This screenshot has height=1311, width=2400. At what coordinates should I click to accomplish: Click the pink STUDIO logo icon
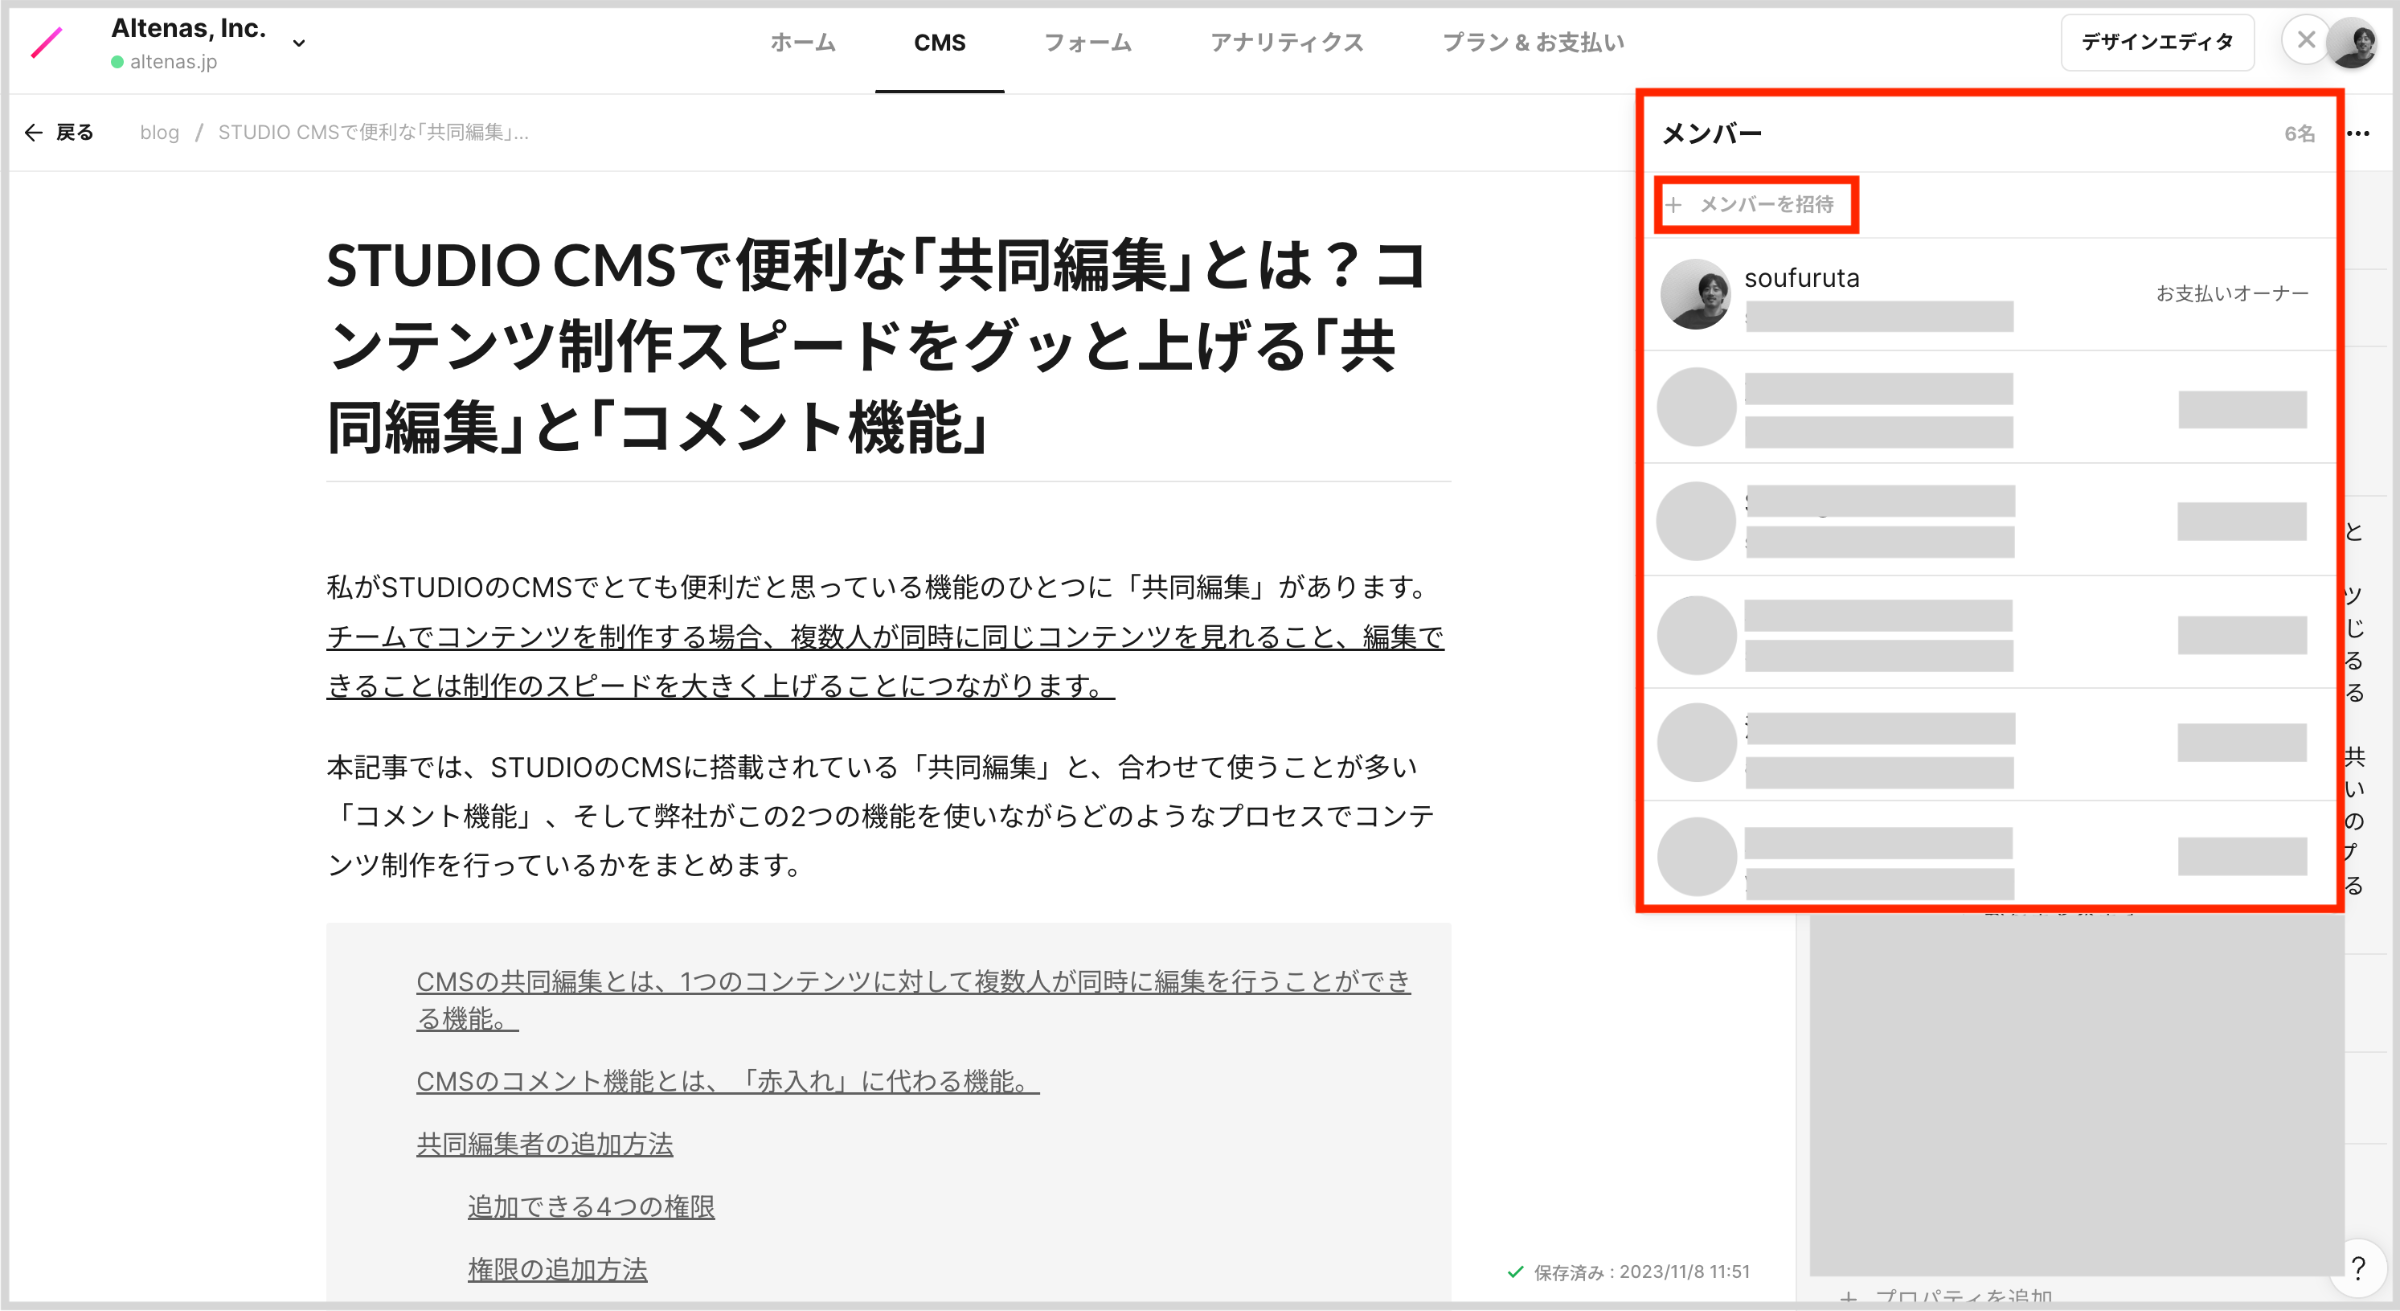47,43
